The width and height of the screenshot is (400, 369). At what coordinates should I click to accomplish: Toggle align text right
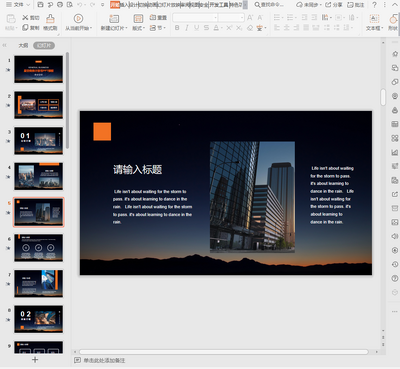coord(296,28)
